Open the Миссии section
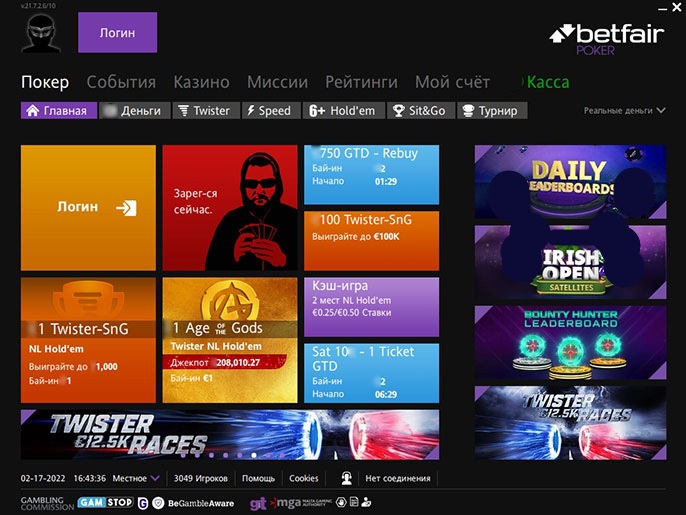The width and height of the screenshot is (686, 515). tap(277, 82)
